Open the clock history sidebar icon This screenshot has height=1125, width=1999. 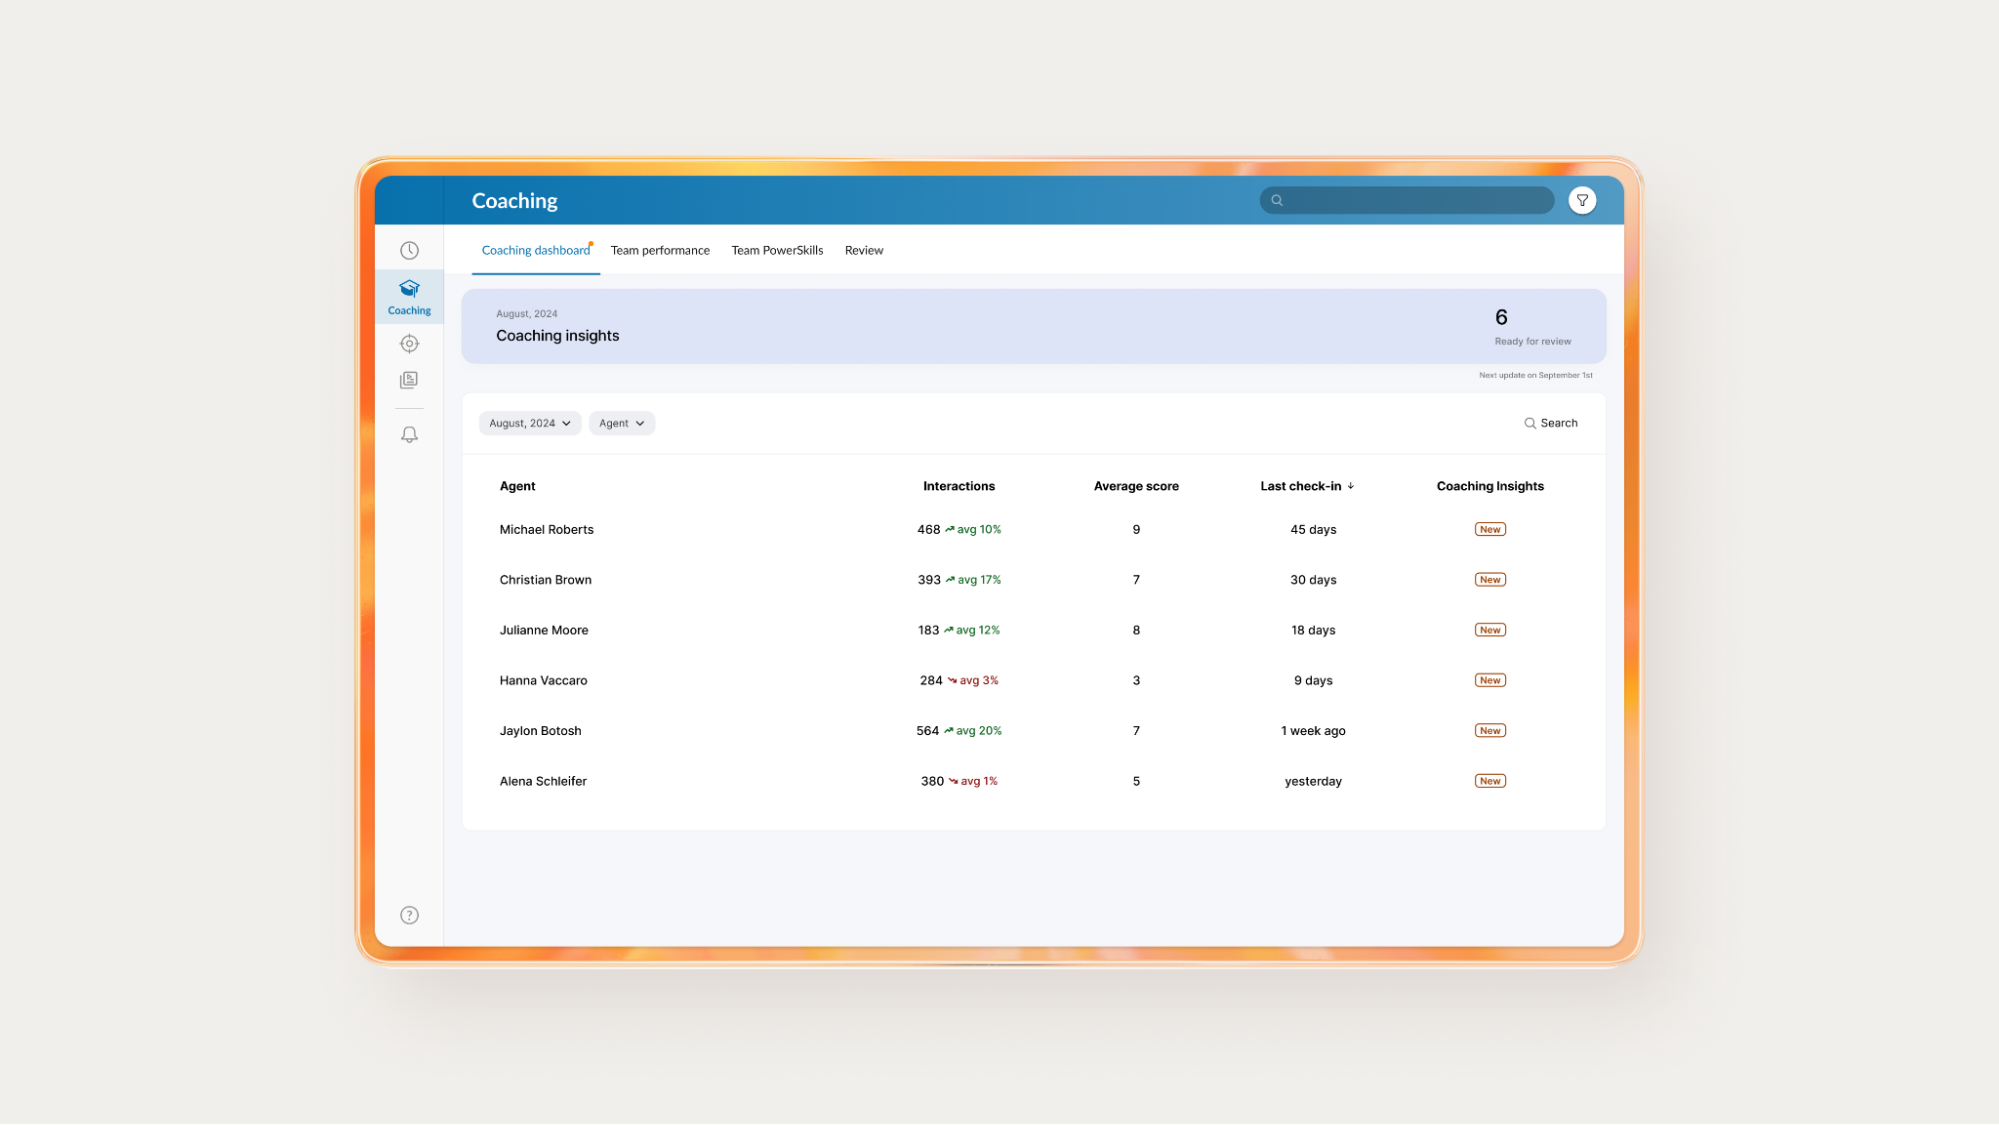tap(409, 250)
